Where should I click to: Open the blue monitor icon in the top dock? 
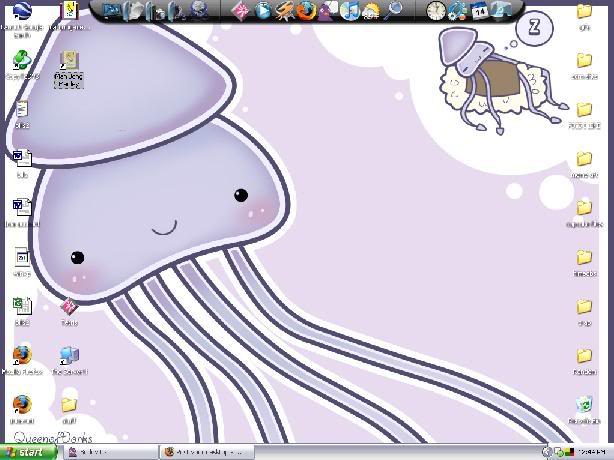tap(110, 11)
